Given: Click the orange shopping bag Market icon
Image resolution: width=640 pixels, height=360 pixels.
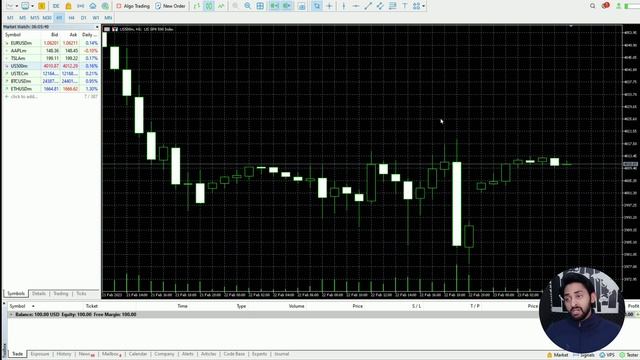Looking at the screenshot, I should [69, 6].
